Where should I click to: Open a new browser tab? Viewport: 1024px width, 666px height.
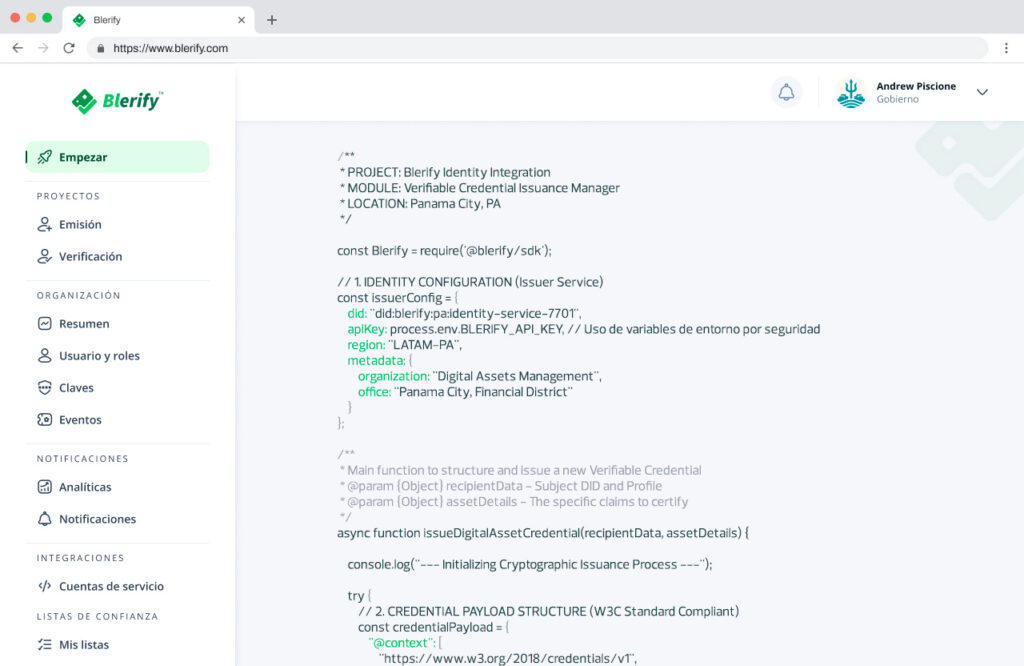click(272, 20)
